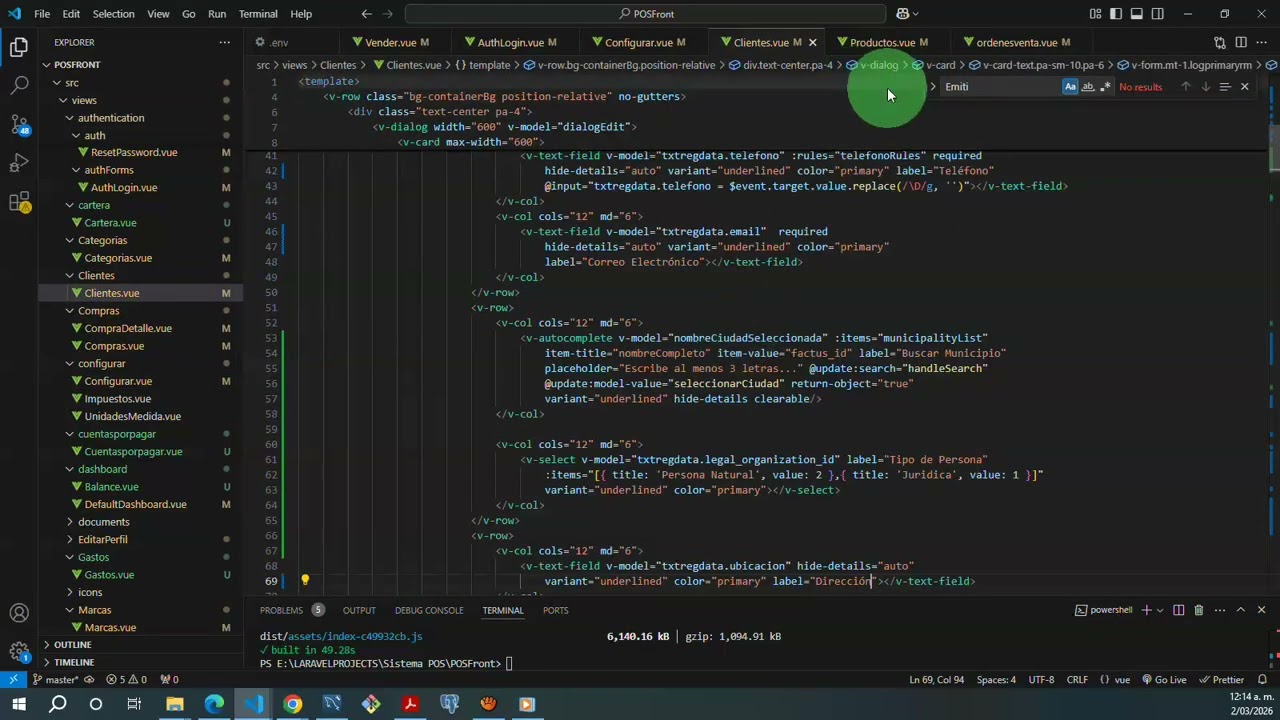The height and width of the screenshot is (720, 1280).
Task: Toggle primary side bar visibility in title bar
Action: [x=1116, y=14]
